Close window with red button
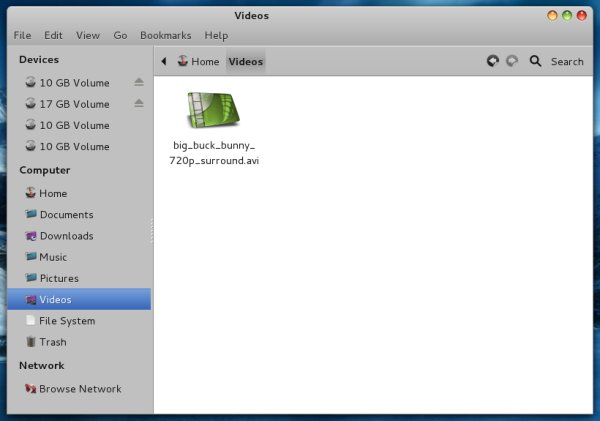 (x=582, y=15)
